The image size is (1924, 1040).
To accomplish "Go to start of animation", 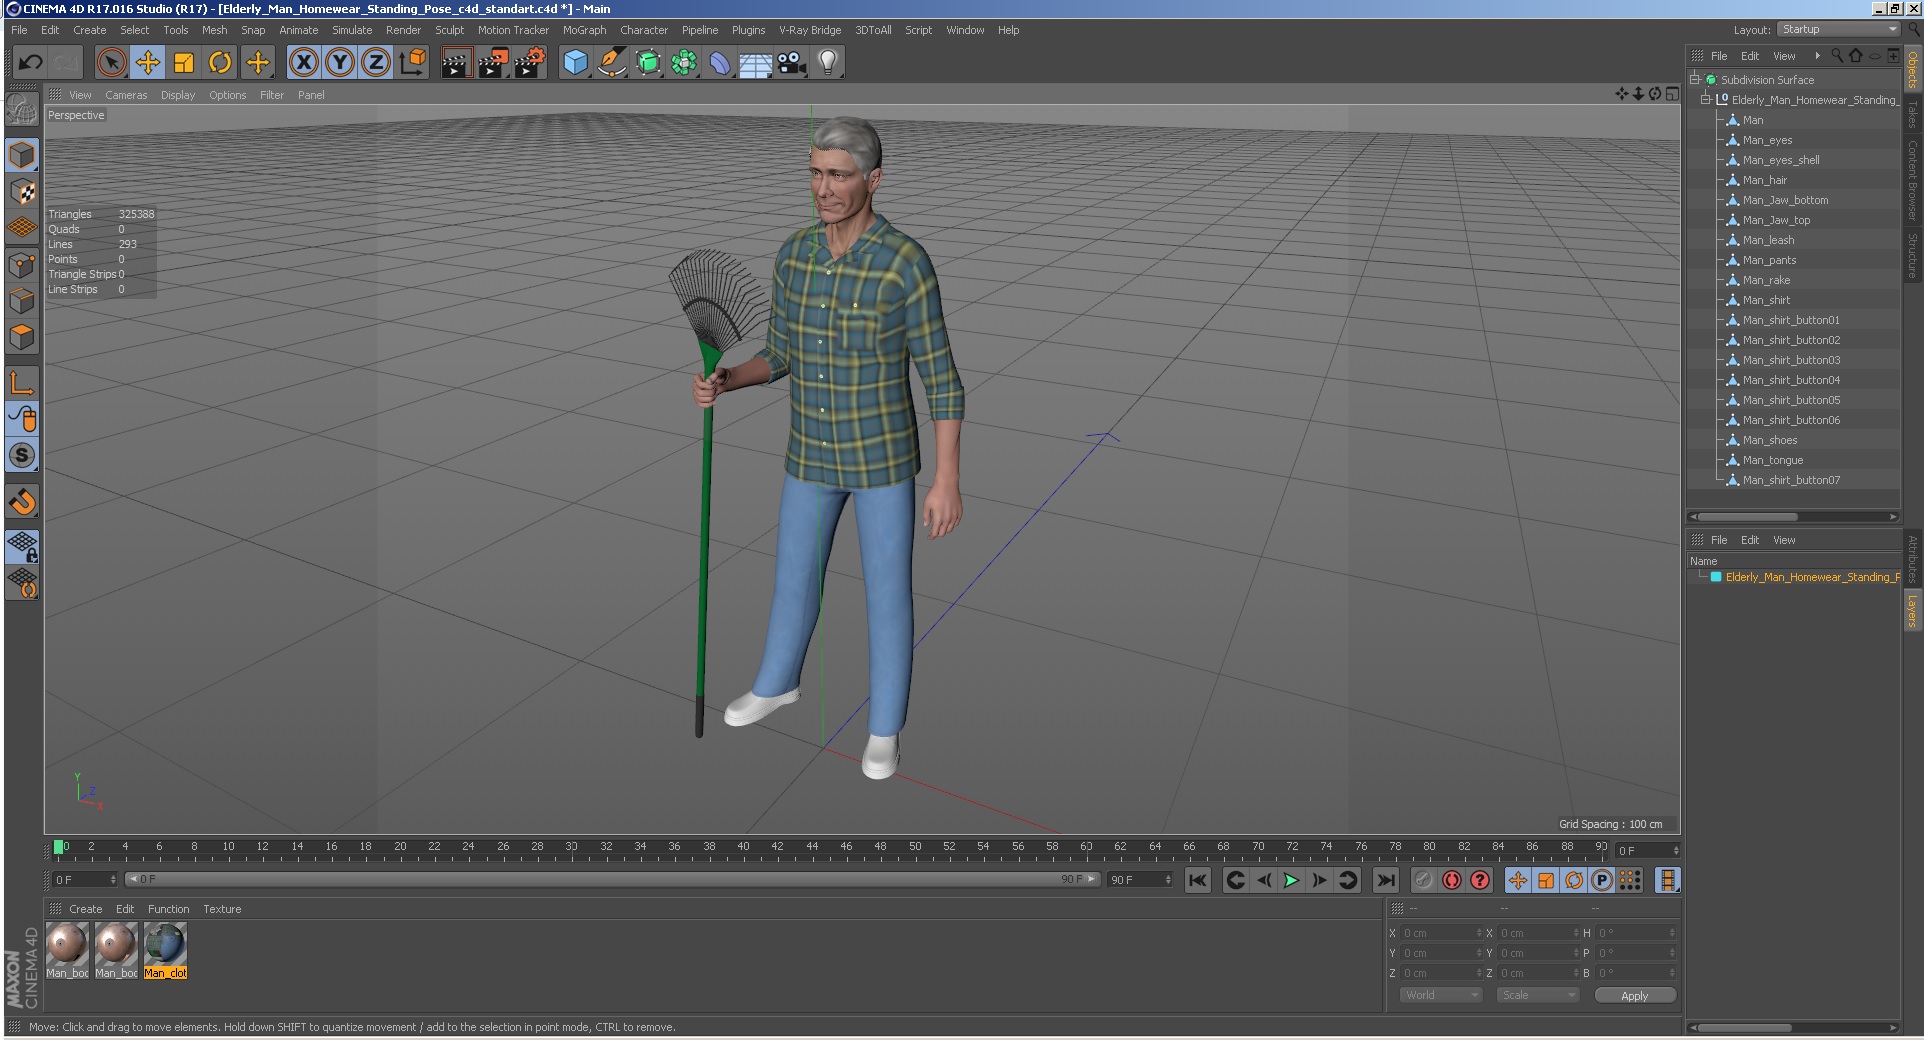I will [x=1197, y=880].
